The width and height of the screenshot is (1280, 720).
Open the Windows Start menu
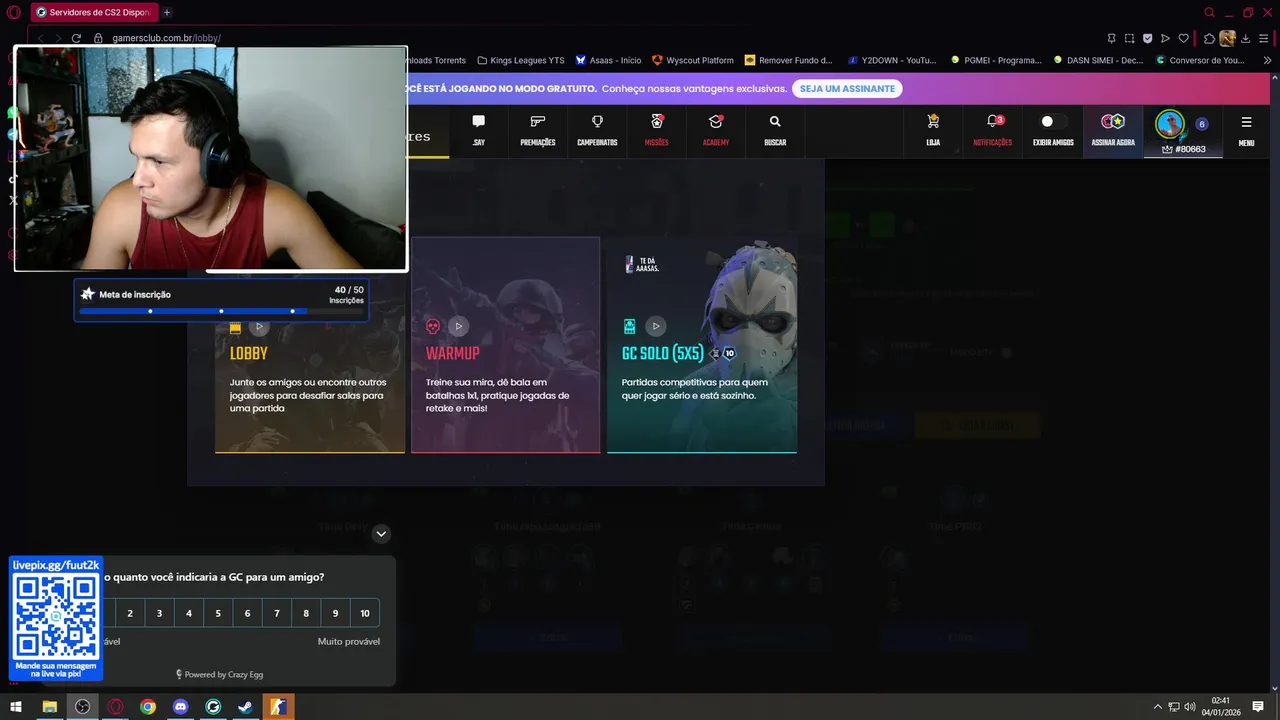point(15,707)
